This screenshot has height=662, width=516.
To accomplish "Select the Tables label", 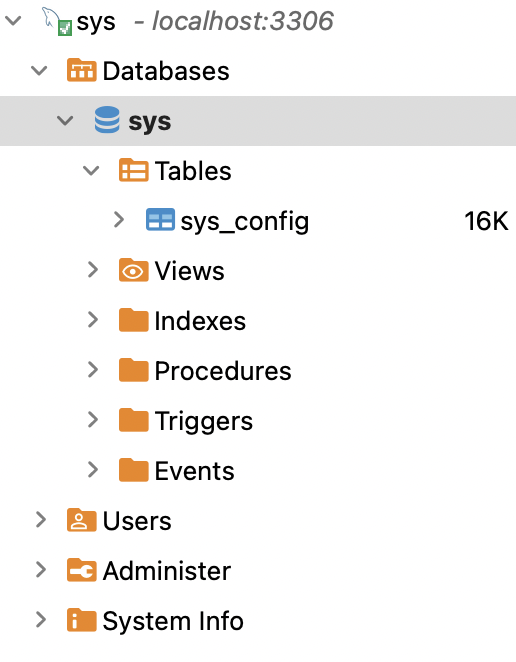I will pyautogui.click(x=193, y=171).
